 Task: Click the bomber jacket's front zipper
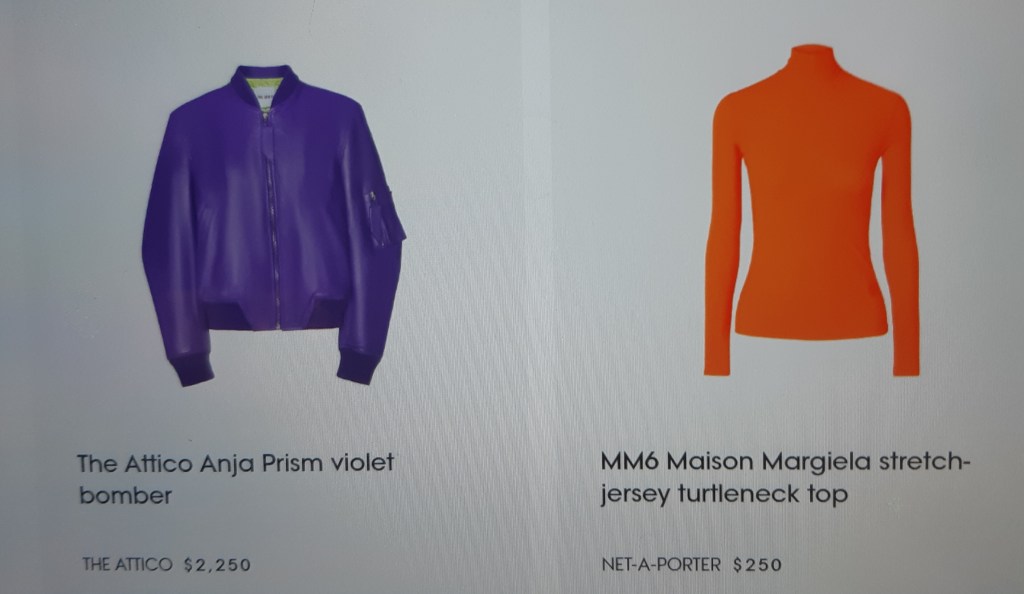pyautogui.click(x=273, y=219)
